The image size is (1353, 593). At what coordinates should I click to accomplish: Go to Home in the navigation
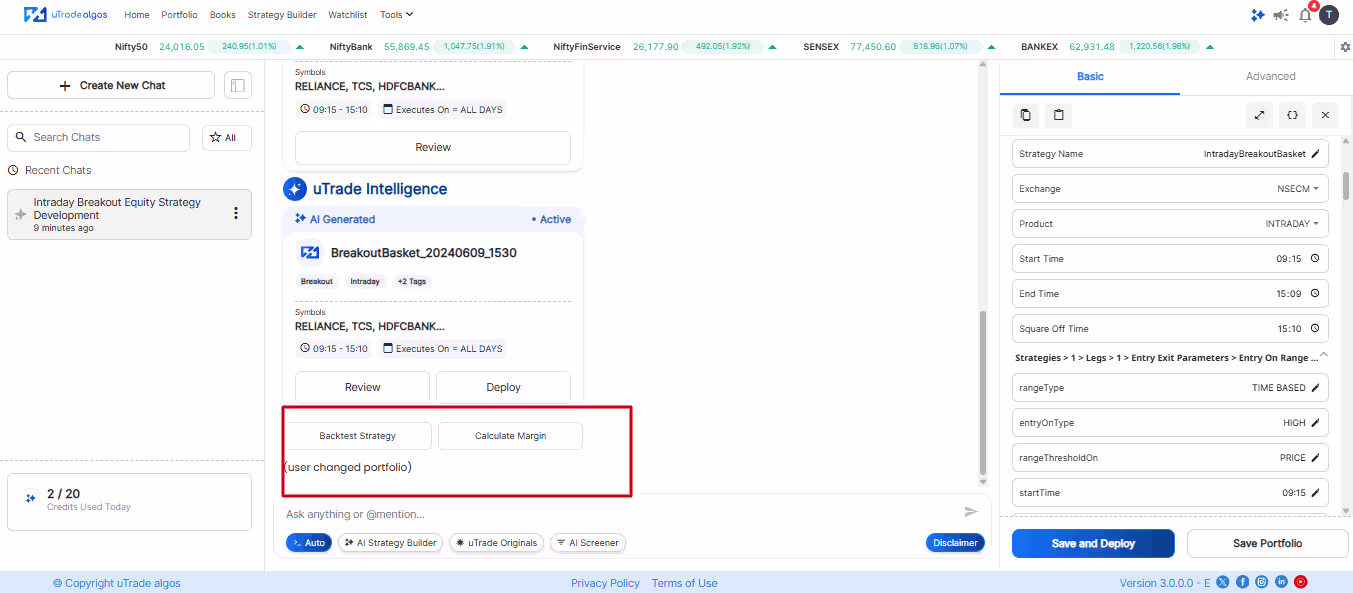click(137, 15)
